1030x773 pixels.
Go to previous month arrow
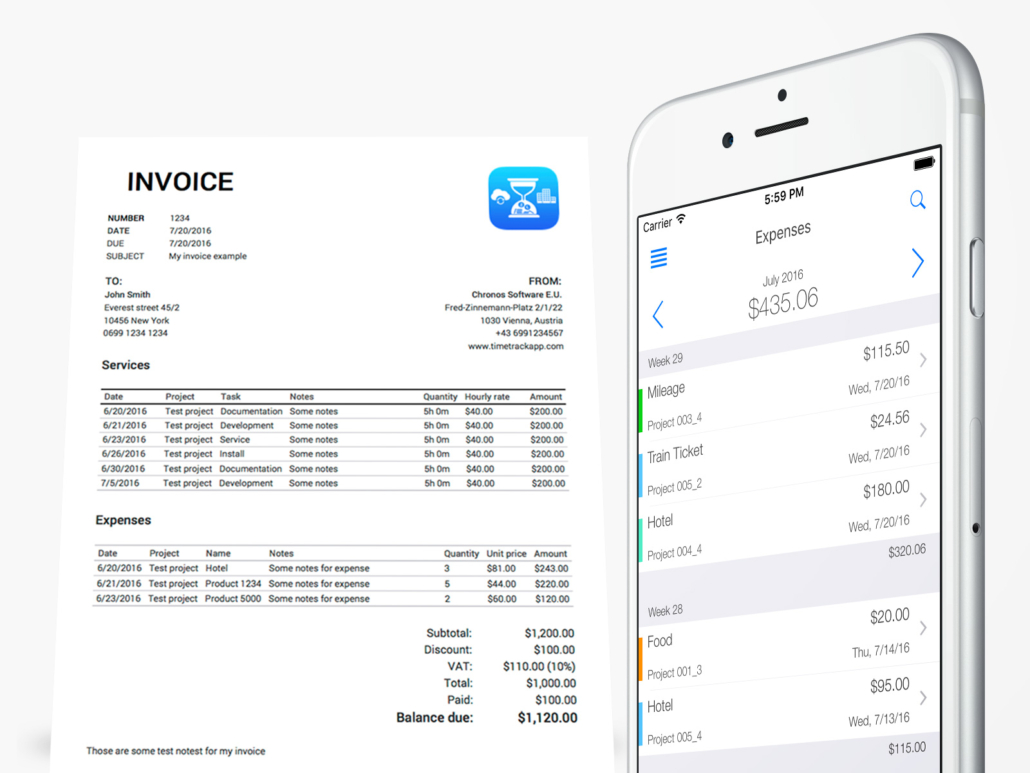pyautogui.click(x=658, y=316)
